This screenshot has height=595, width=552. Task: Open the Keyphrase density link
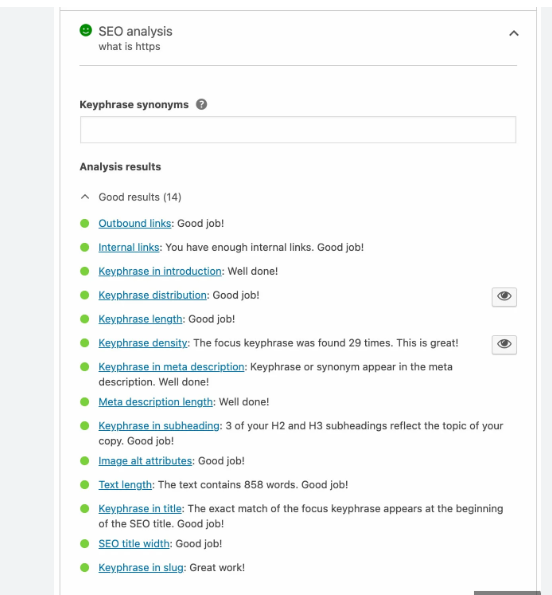[x=143, y=343]
